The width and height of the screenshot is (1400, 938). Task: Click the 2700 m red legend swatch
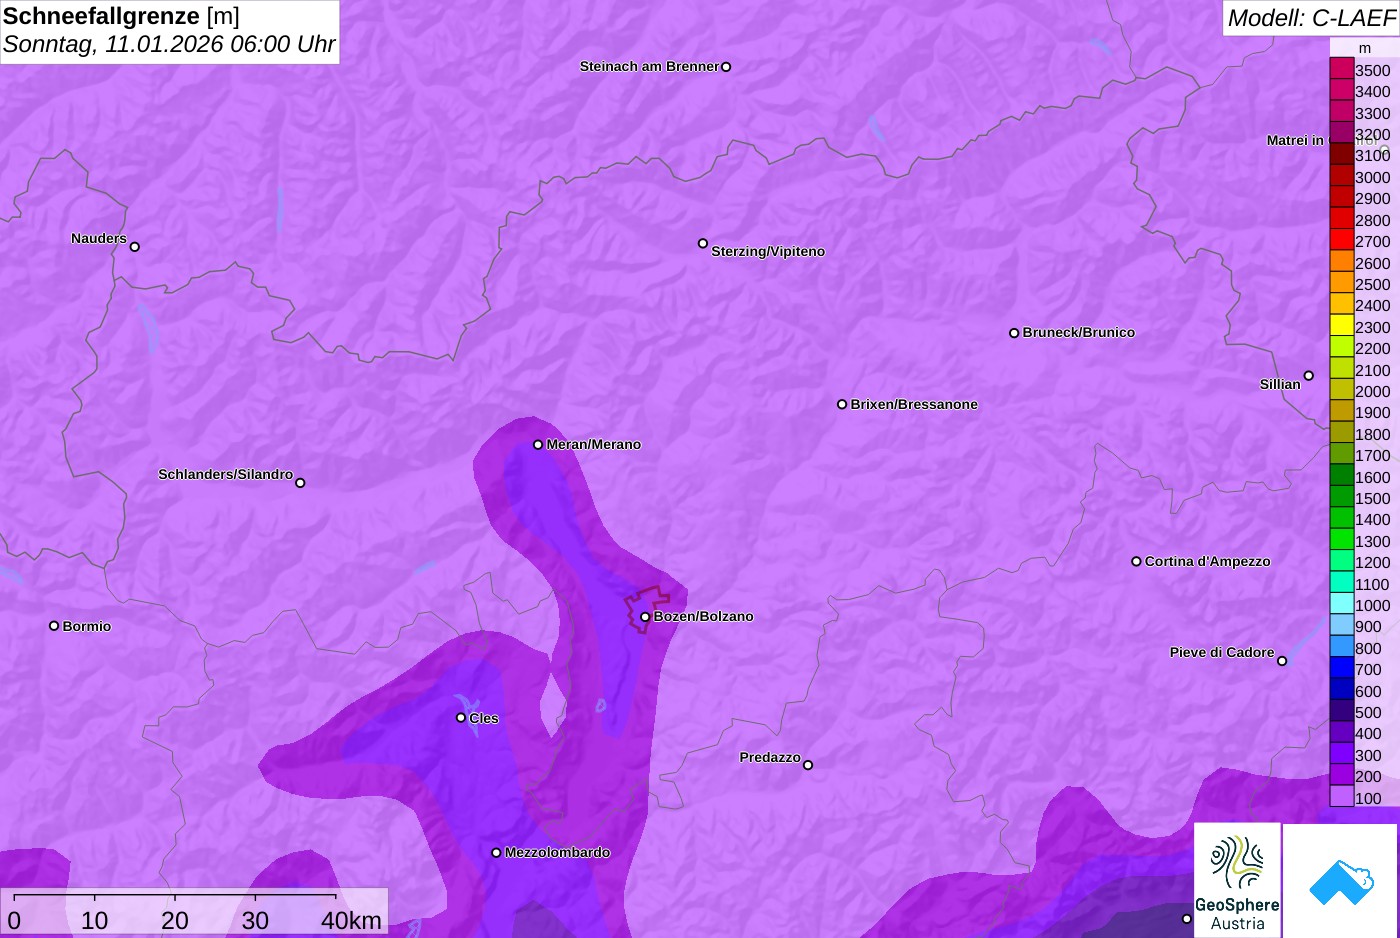(1341, 240)
